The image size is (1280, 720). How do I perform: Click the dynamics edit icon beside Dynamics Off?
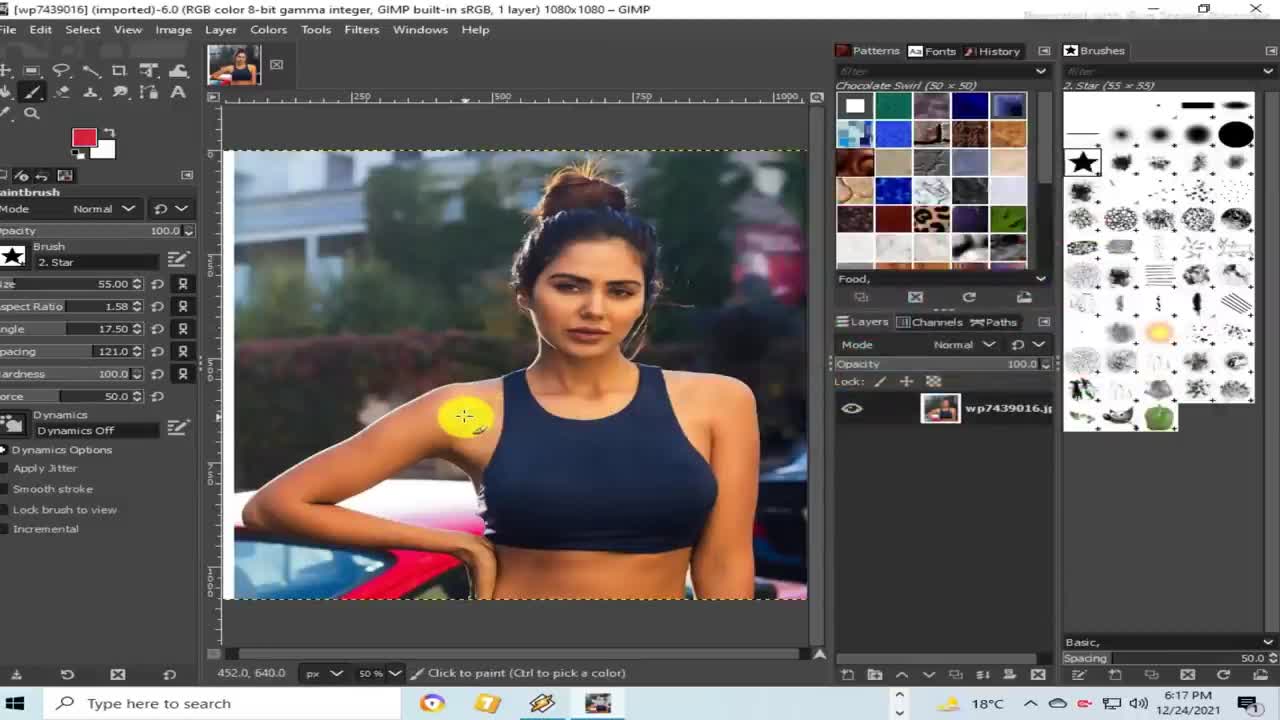(x=178, y=428)
